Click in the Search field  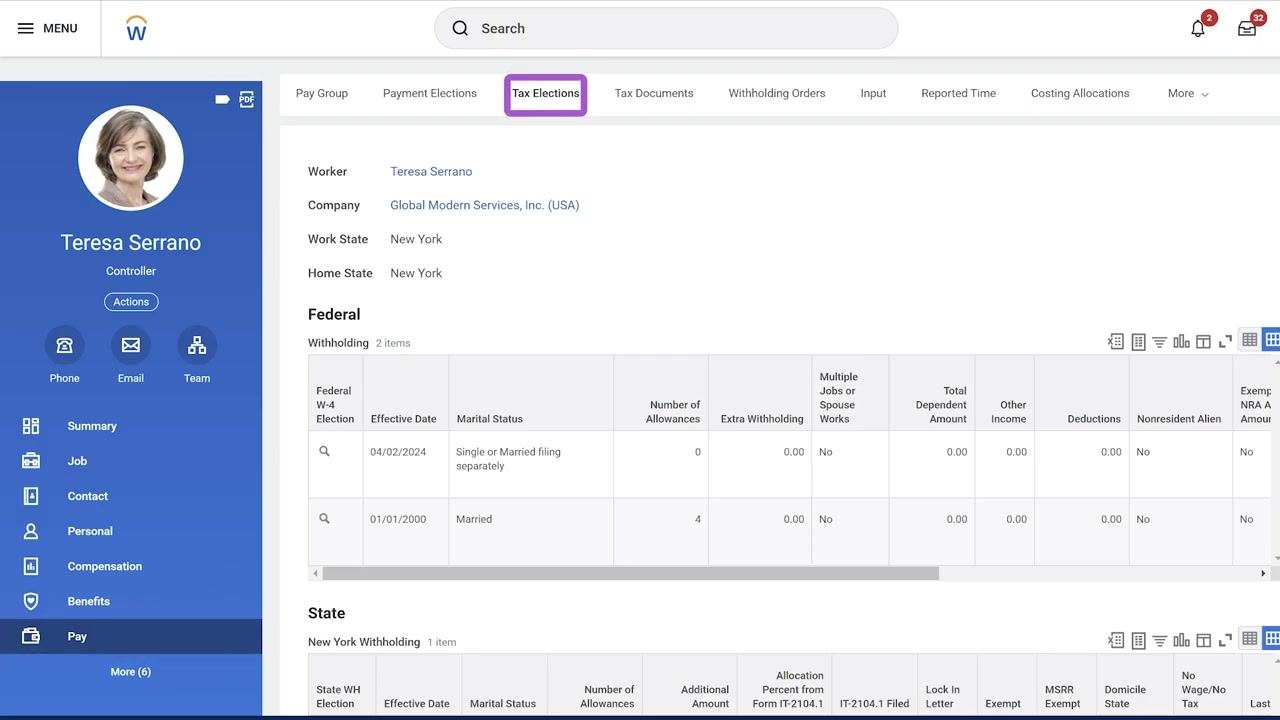point(666,28)
